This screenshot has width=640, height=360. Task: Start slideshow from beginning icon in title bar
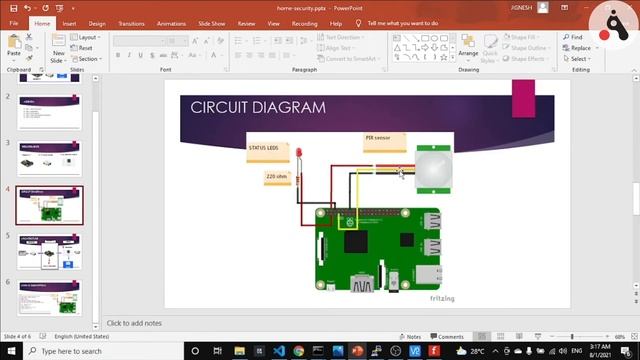pos(60,8)
